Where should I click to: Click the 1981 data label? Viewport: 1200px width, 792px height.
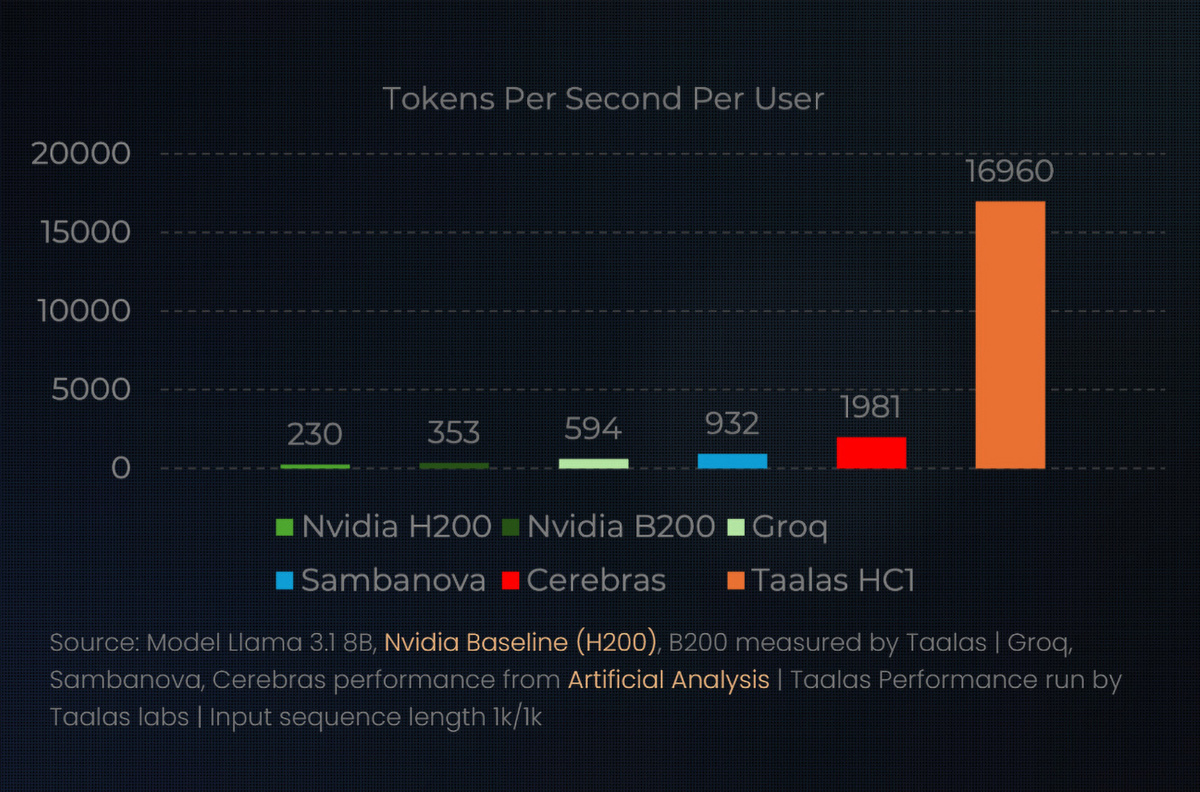(870, 408)
